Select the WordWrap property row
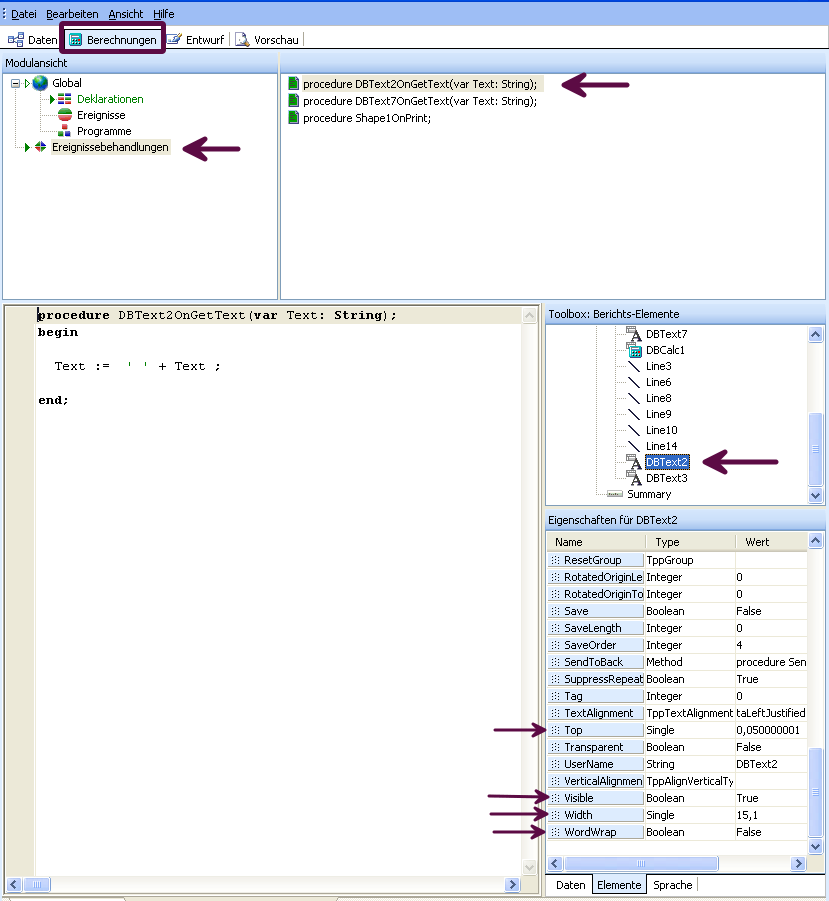The width and height of the screenshot is (829, 901). tap(677, 833)
